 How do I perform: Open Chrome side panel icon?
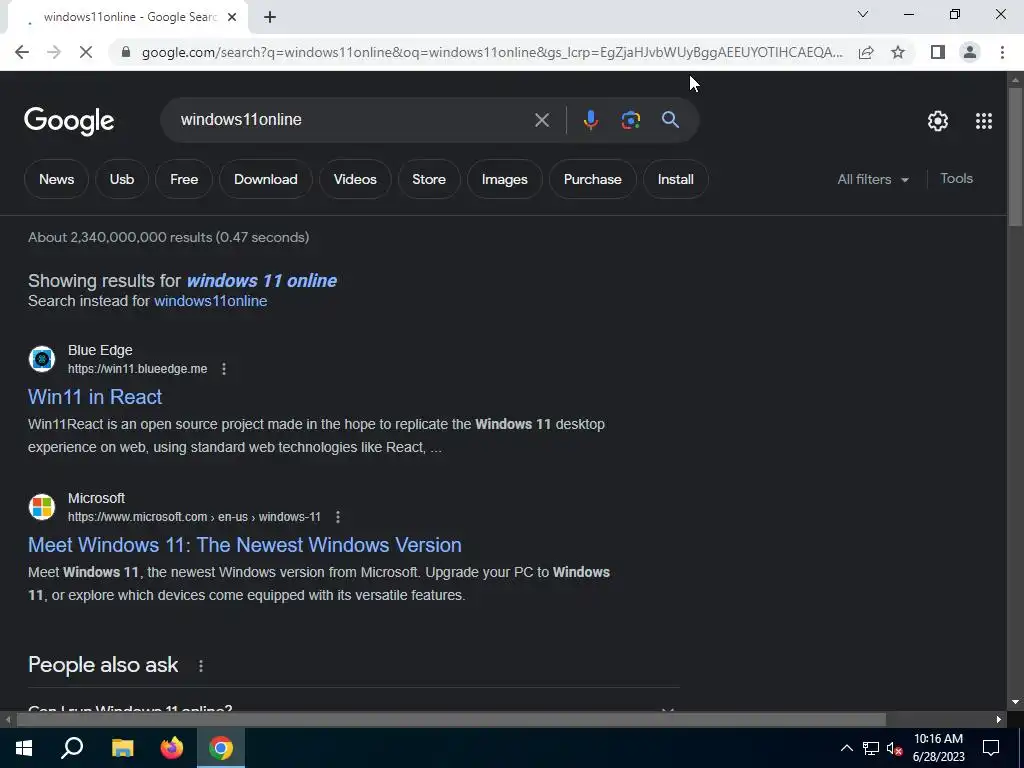click(938, 52)
